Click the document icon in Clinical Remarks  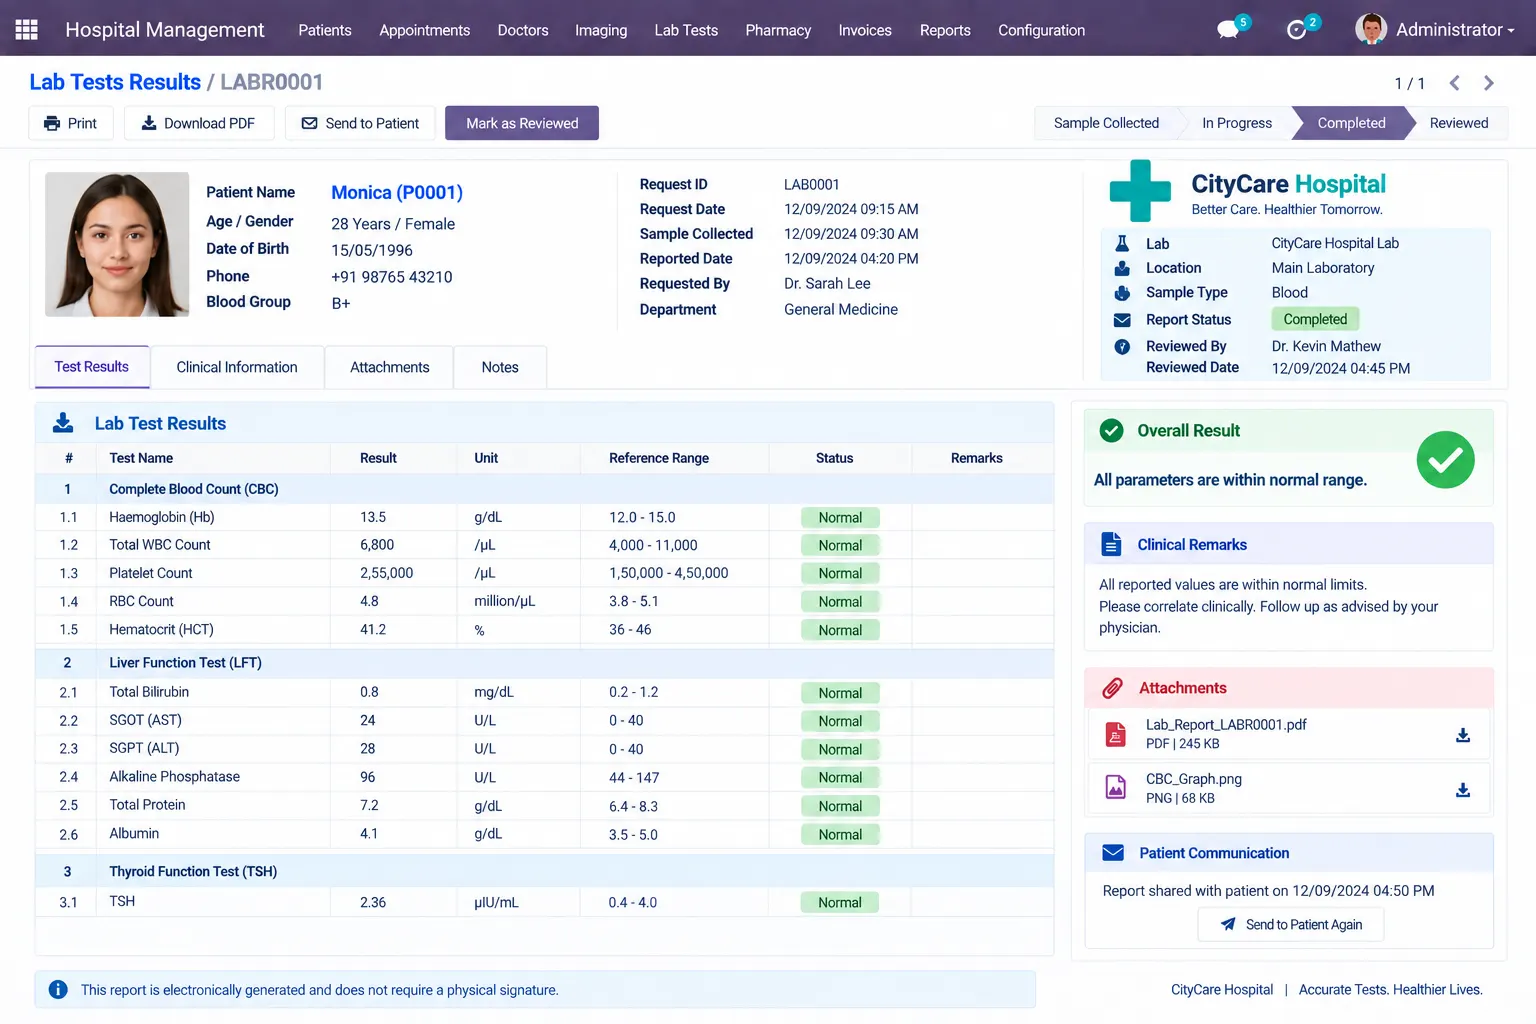click(x=1111, y=544)
